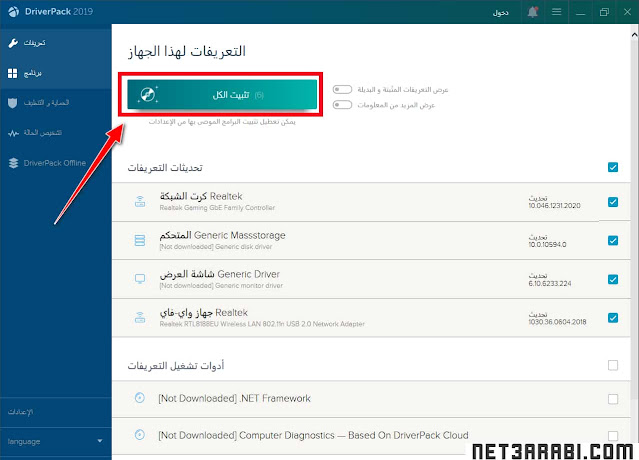Select the drivers (تعريفات) sidebar tab
This screenshot has width=639, height=460.
[55, 43]
